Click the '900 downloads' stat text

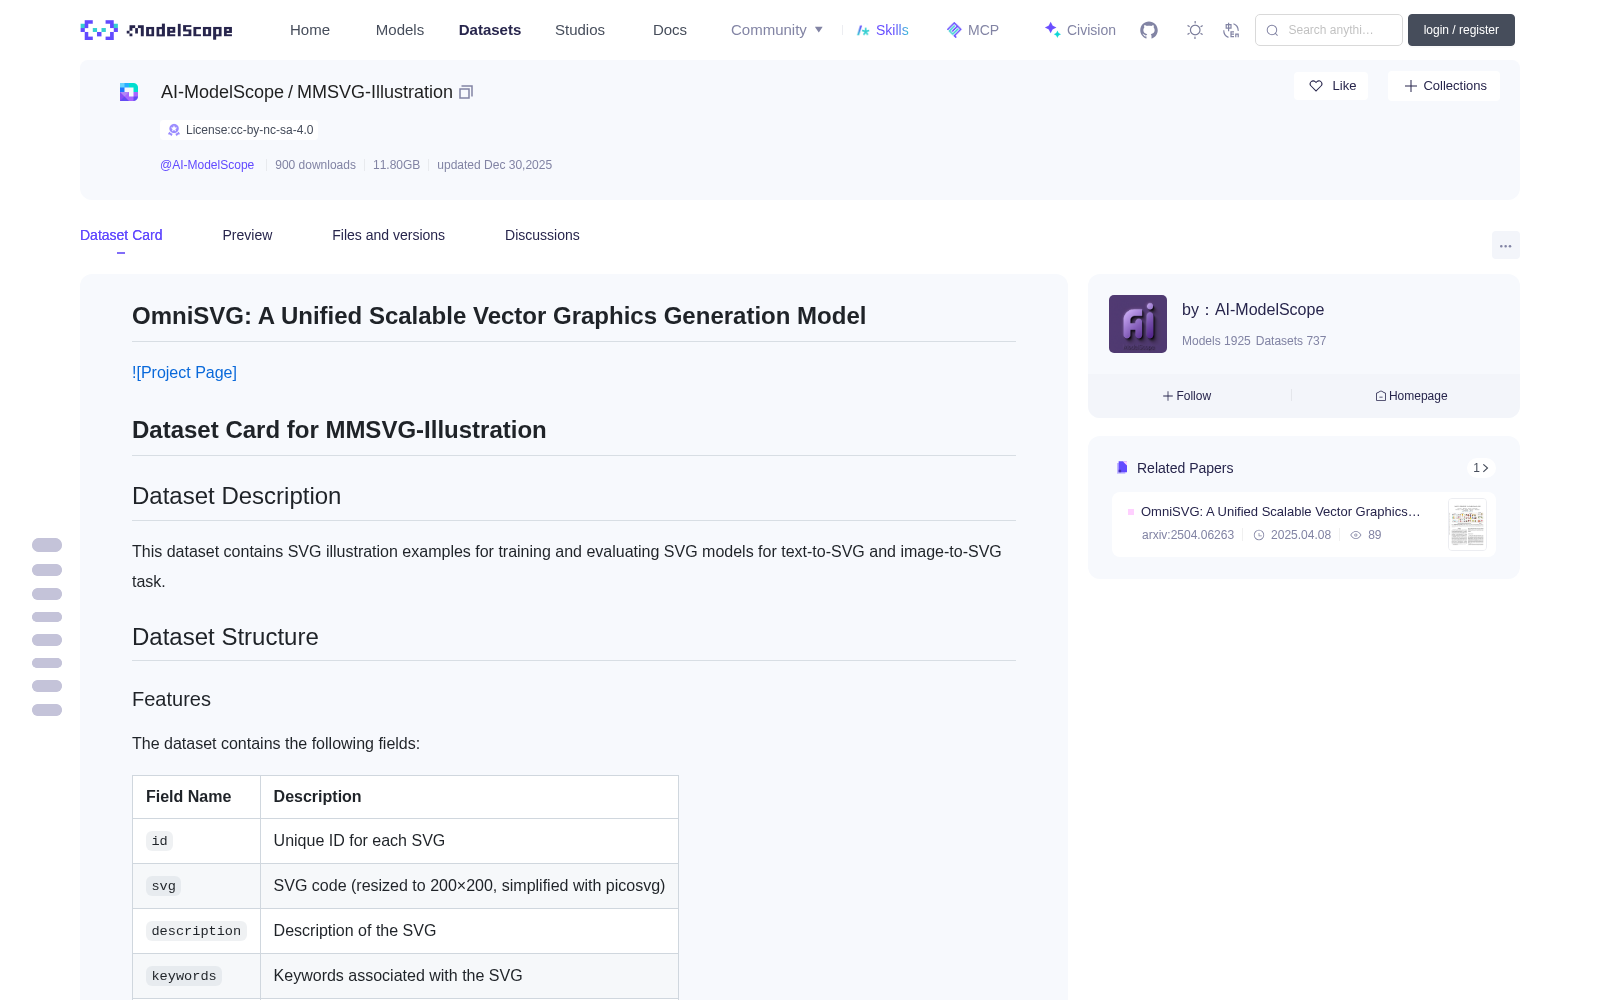pyautogui.click(x=315, y=165)
